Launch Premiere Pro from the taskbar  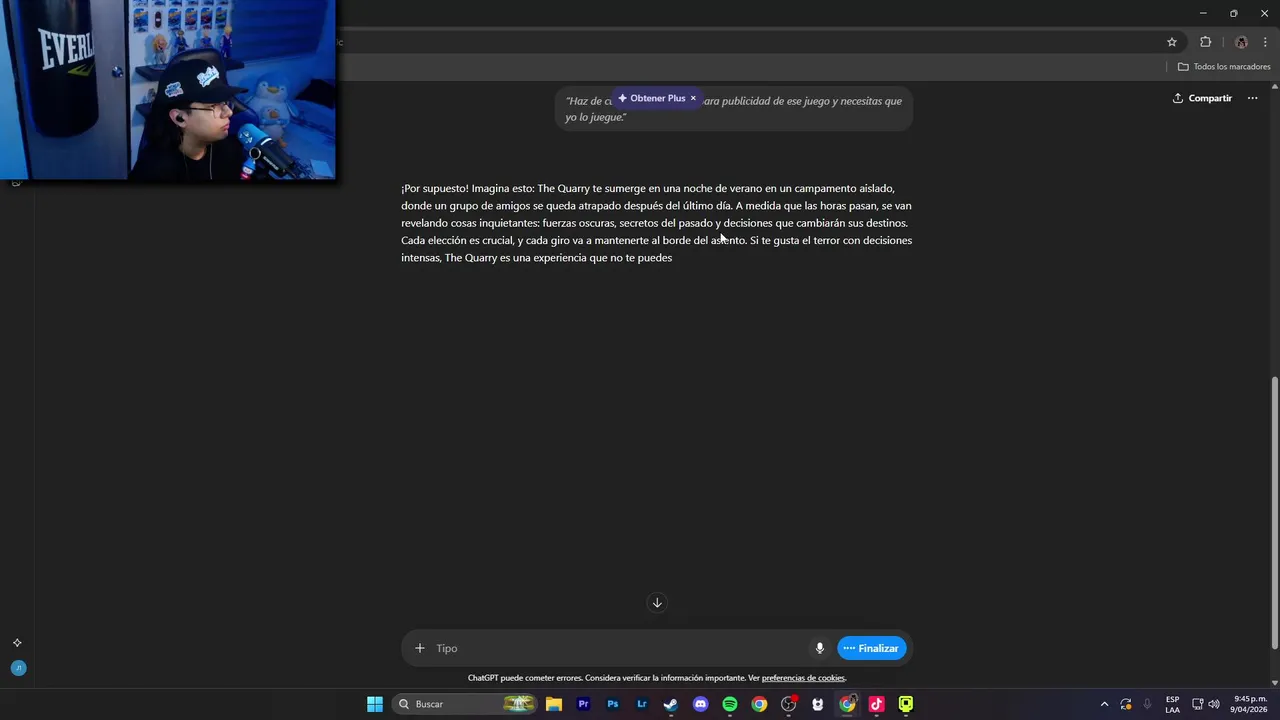(583, 704)
